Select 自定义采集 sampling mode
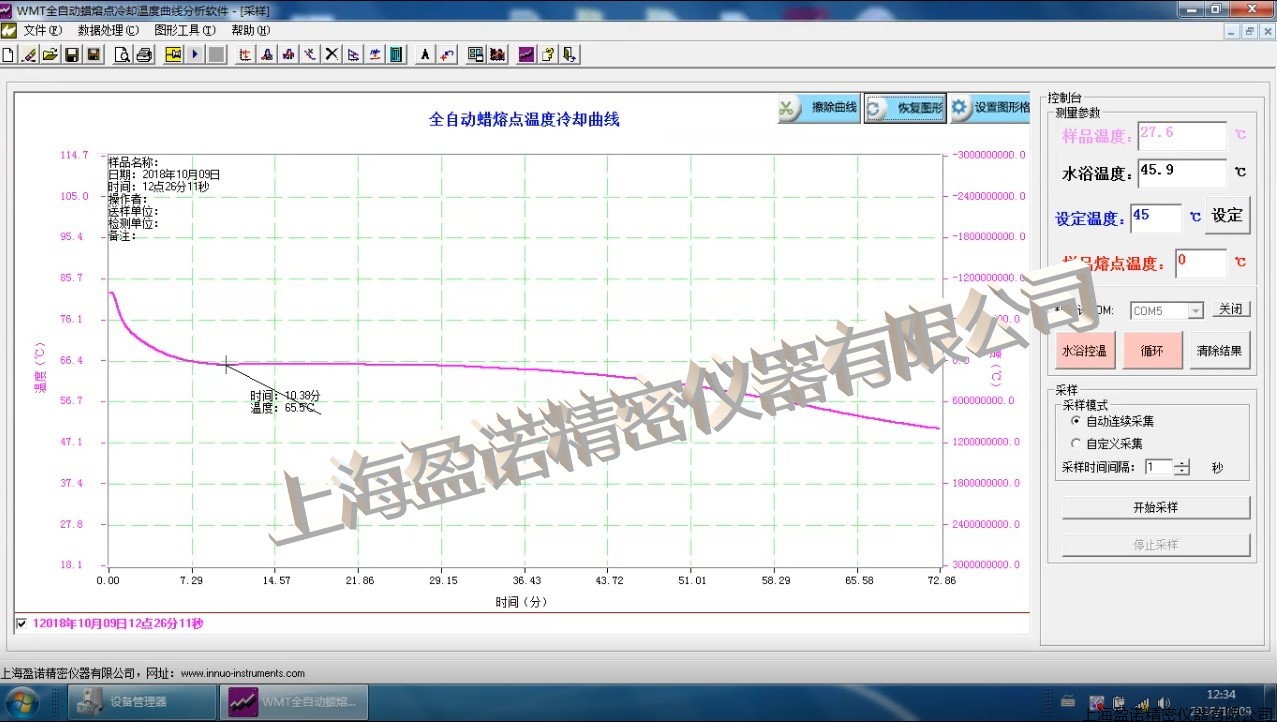 click(x=1076, y=444)
